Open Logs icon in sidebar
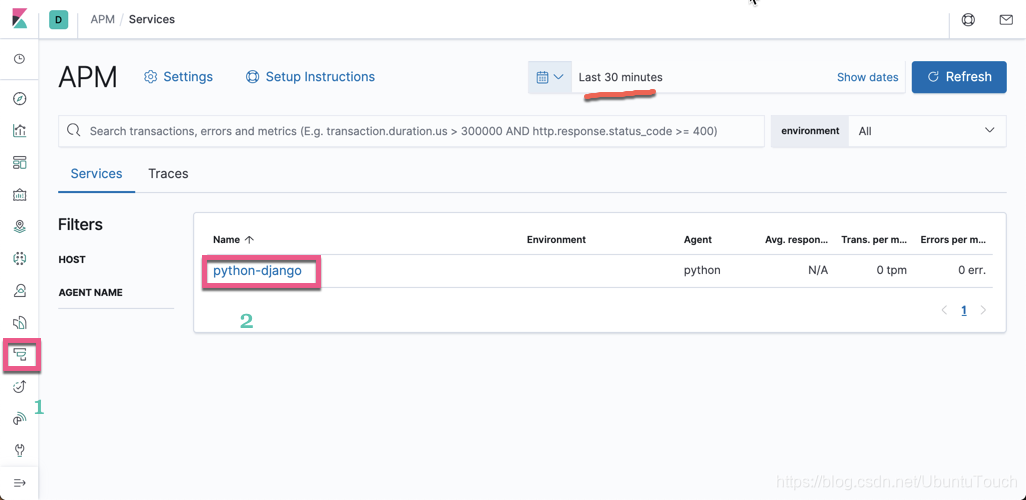Viewport: 1026px width, 500px height. click(20, 323)
